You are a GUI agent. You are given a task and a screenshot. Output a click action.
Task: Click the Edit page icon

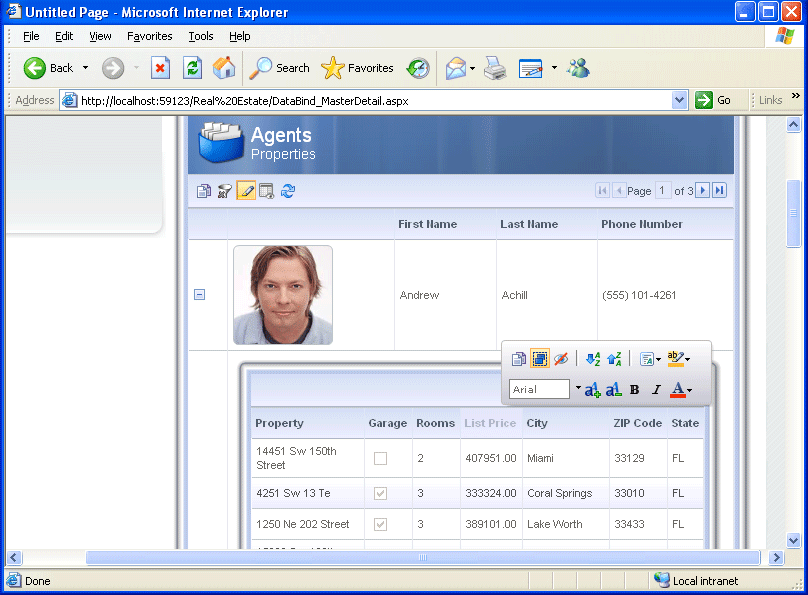pos(531,68)
